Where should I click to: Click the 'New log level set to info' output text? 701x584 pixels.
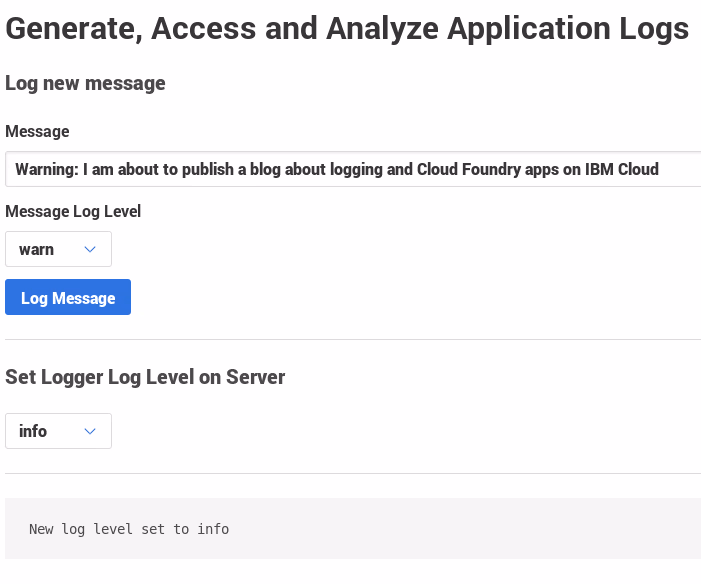tap(129, 529)
